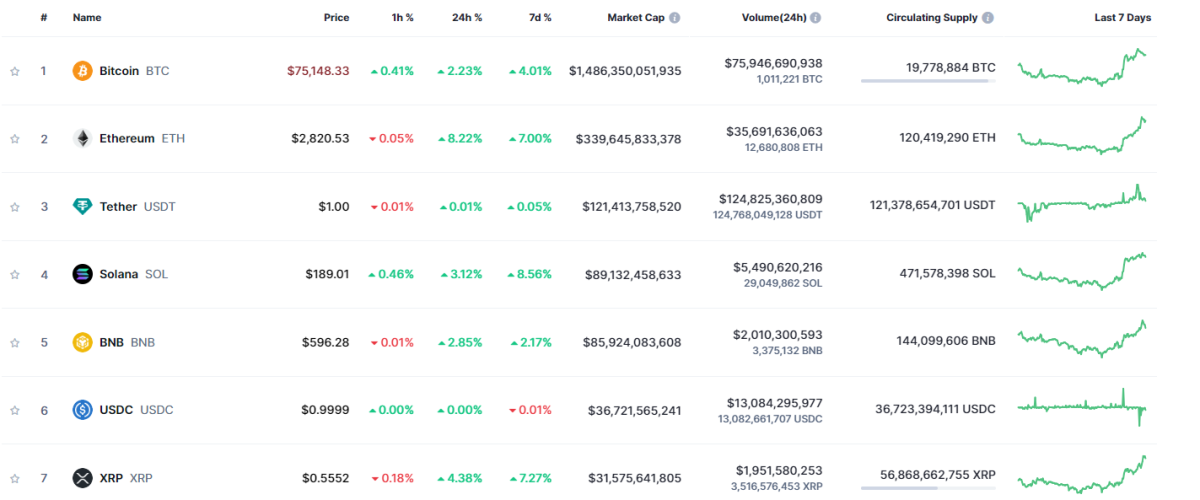Click the USDC logo icon

pyautogui.click(x=82, y=410)
